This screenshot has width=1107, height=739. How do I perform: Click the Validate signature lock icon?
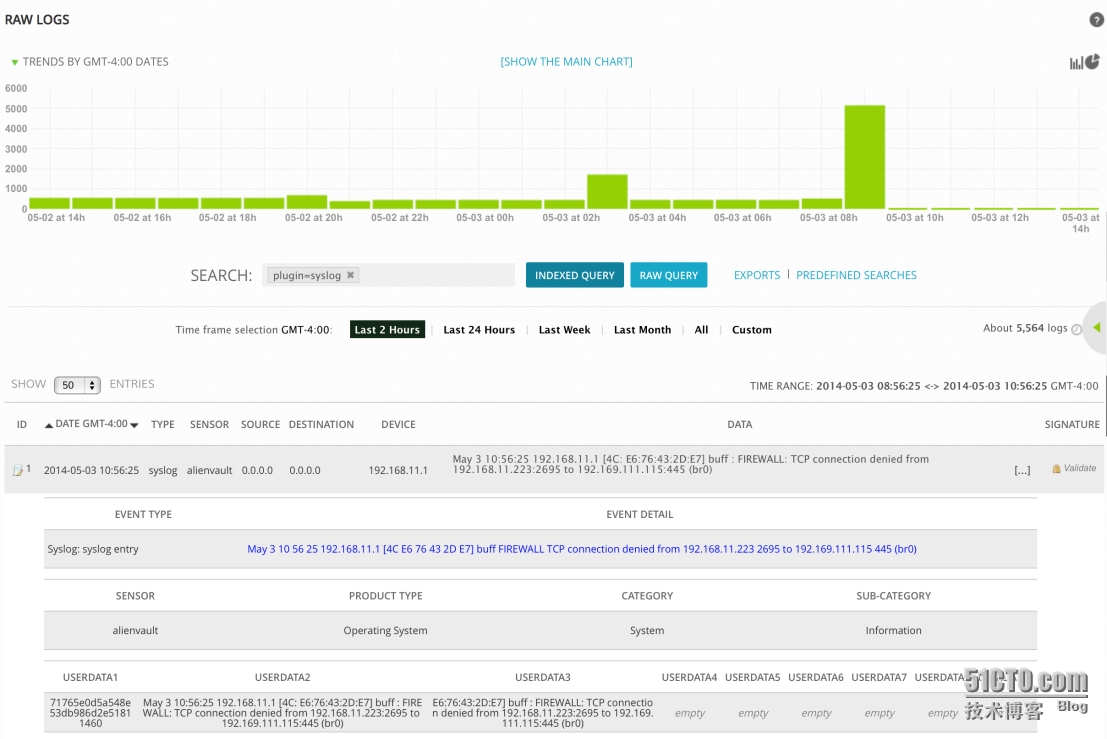pos(1056,468)
